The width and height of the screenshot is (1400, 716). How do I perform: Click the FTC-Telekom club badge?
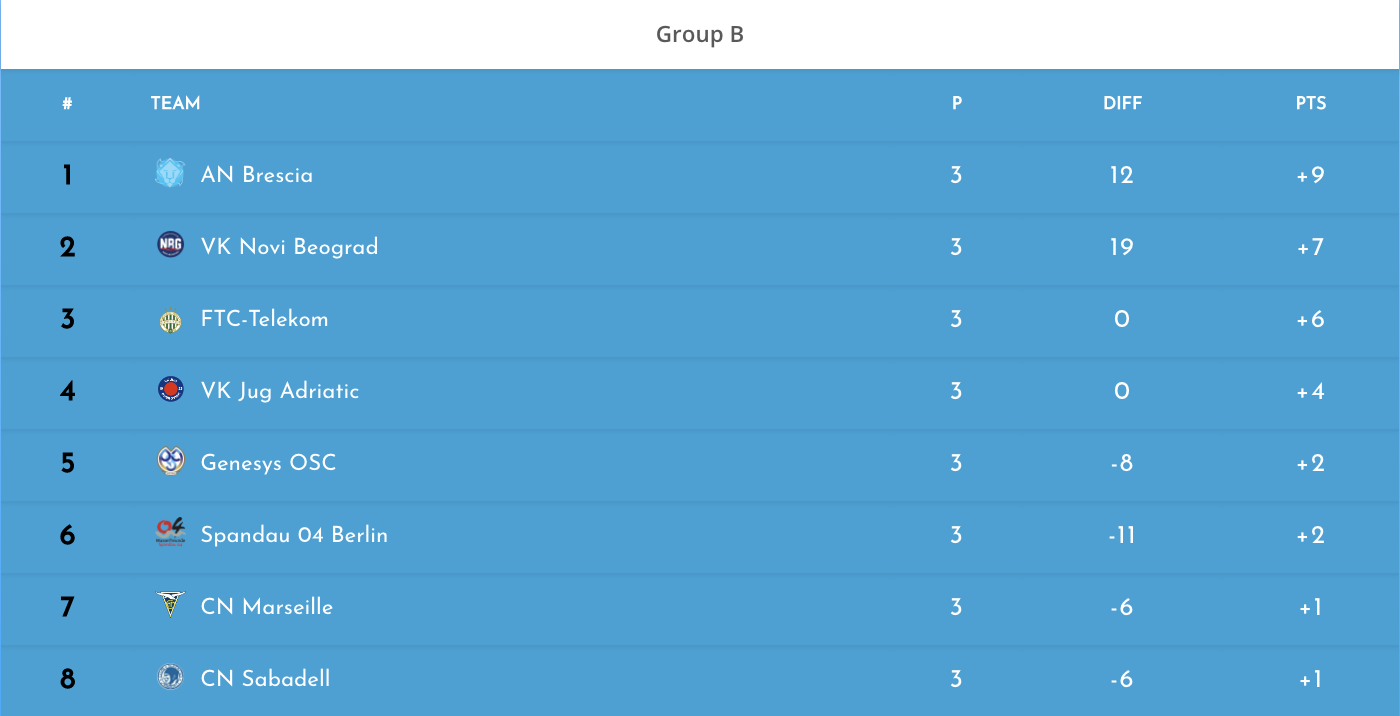(x=170, y=321)
